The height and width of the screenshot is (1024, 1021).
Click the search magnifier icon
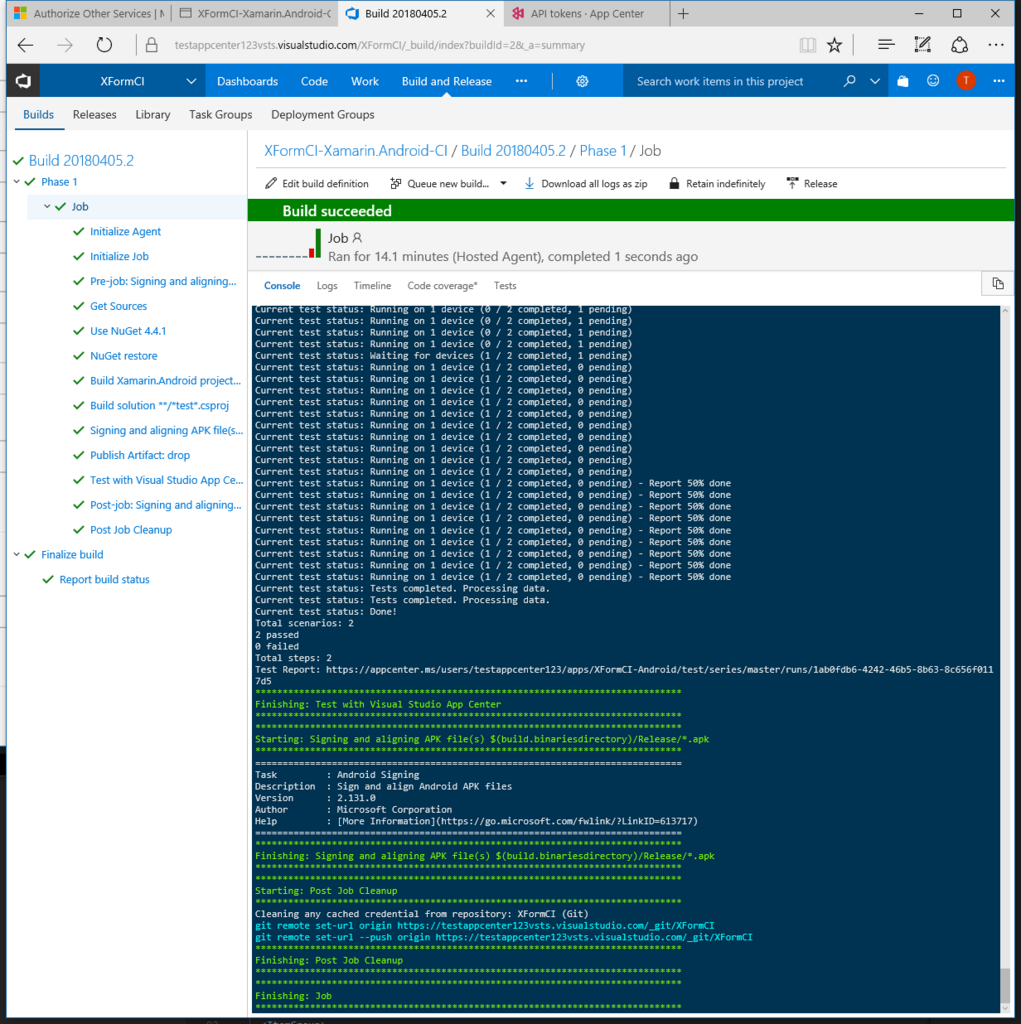[849, 81]
